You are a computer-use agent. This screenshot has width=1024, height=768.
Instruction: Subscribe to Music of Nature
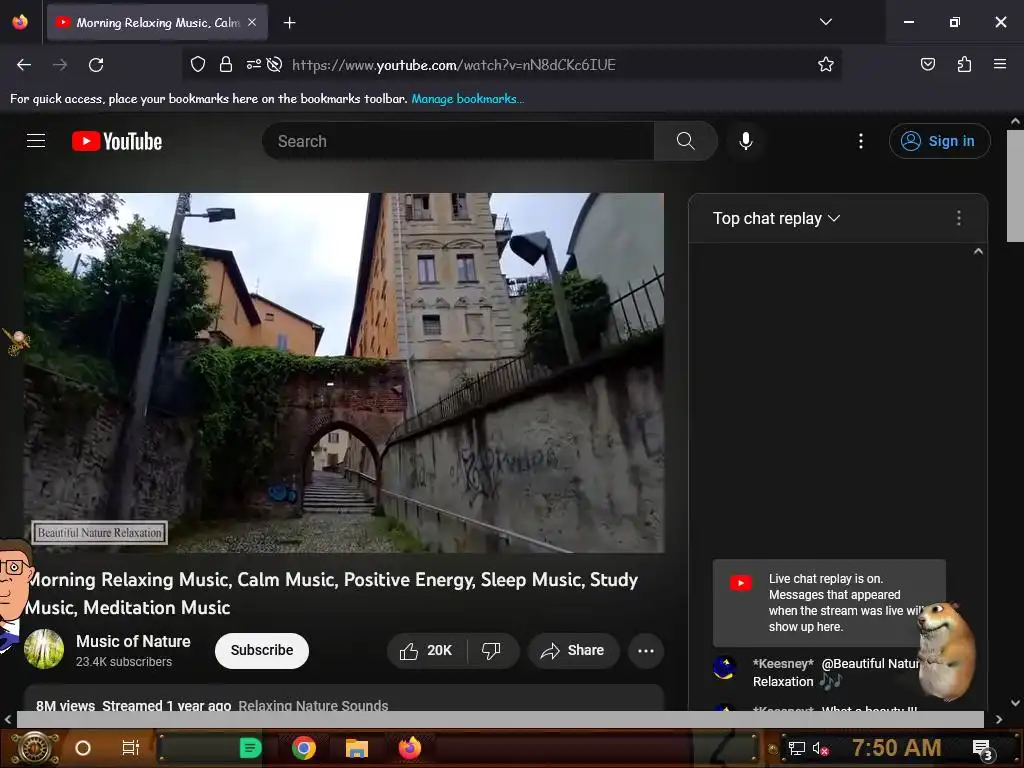pyautogui.click(x=262, y=650)
